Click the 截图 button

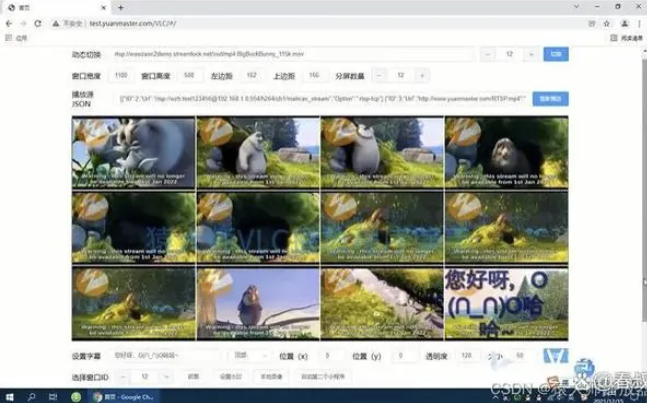pos(193,377)
